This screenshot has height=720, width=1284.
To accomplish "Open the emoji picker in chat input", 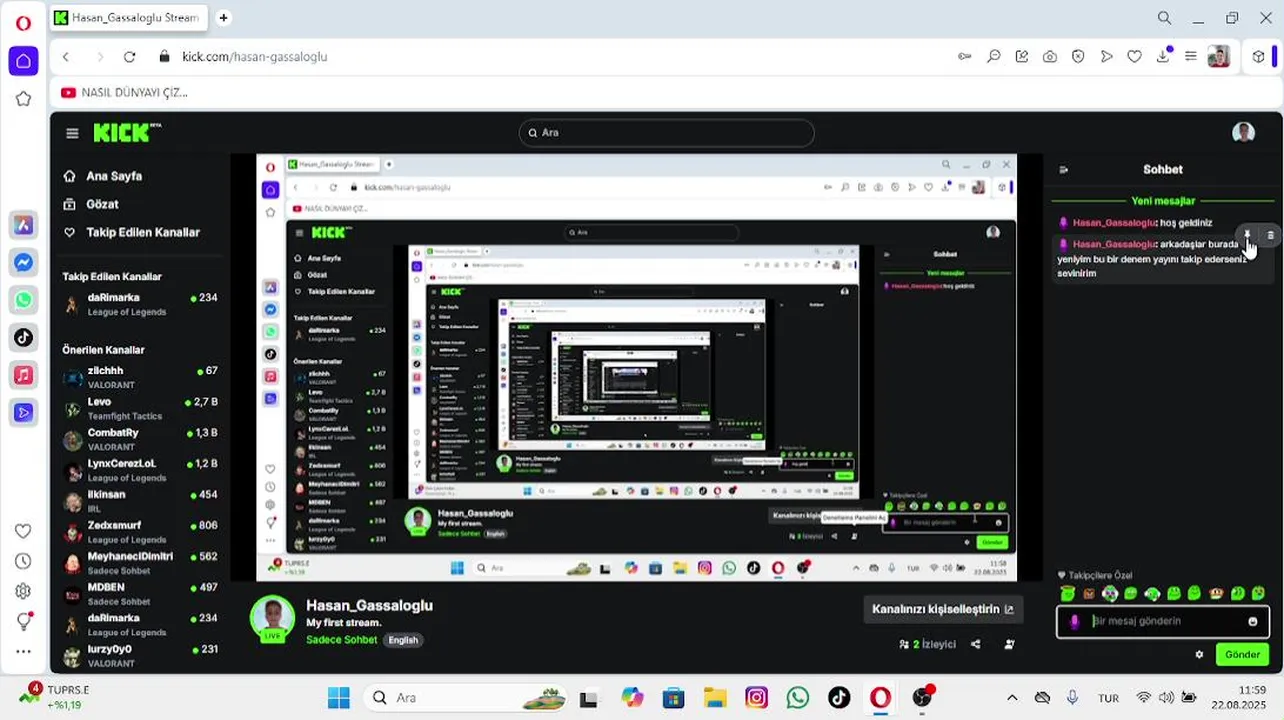I will [1253, 621].
